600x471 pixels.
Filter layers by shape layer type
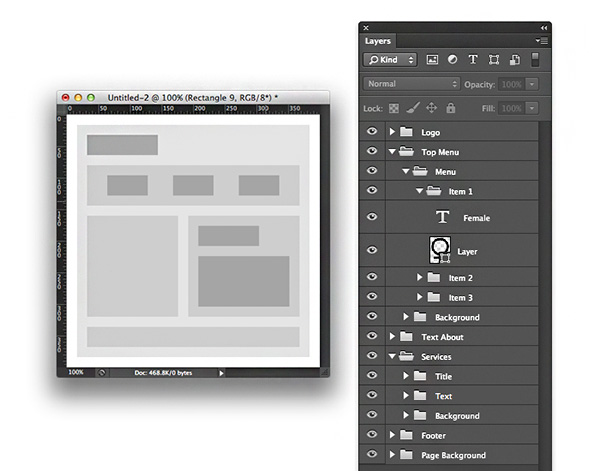[x=492, y=60]
